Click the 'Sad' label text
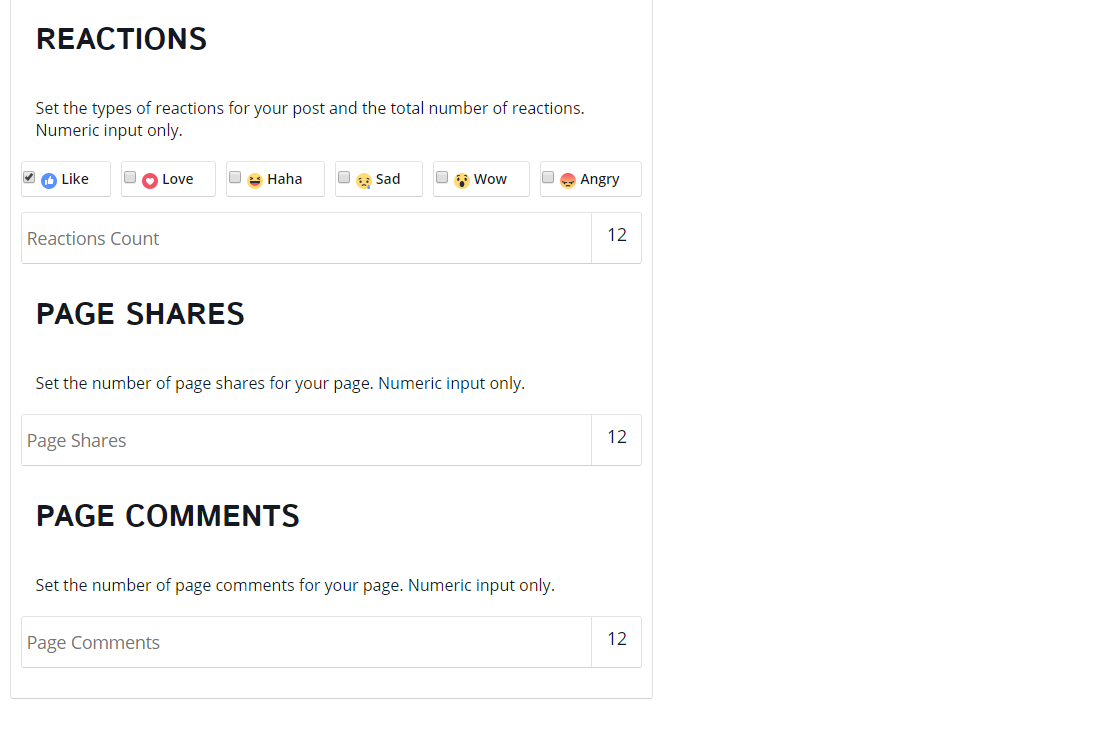This screenshot has height=753, width=1119. pos(388,179)
